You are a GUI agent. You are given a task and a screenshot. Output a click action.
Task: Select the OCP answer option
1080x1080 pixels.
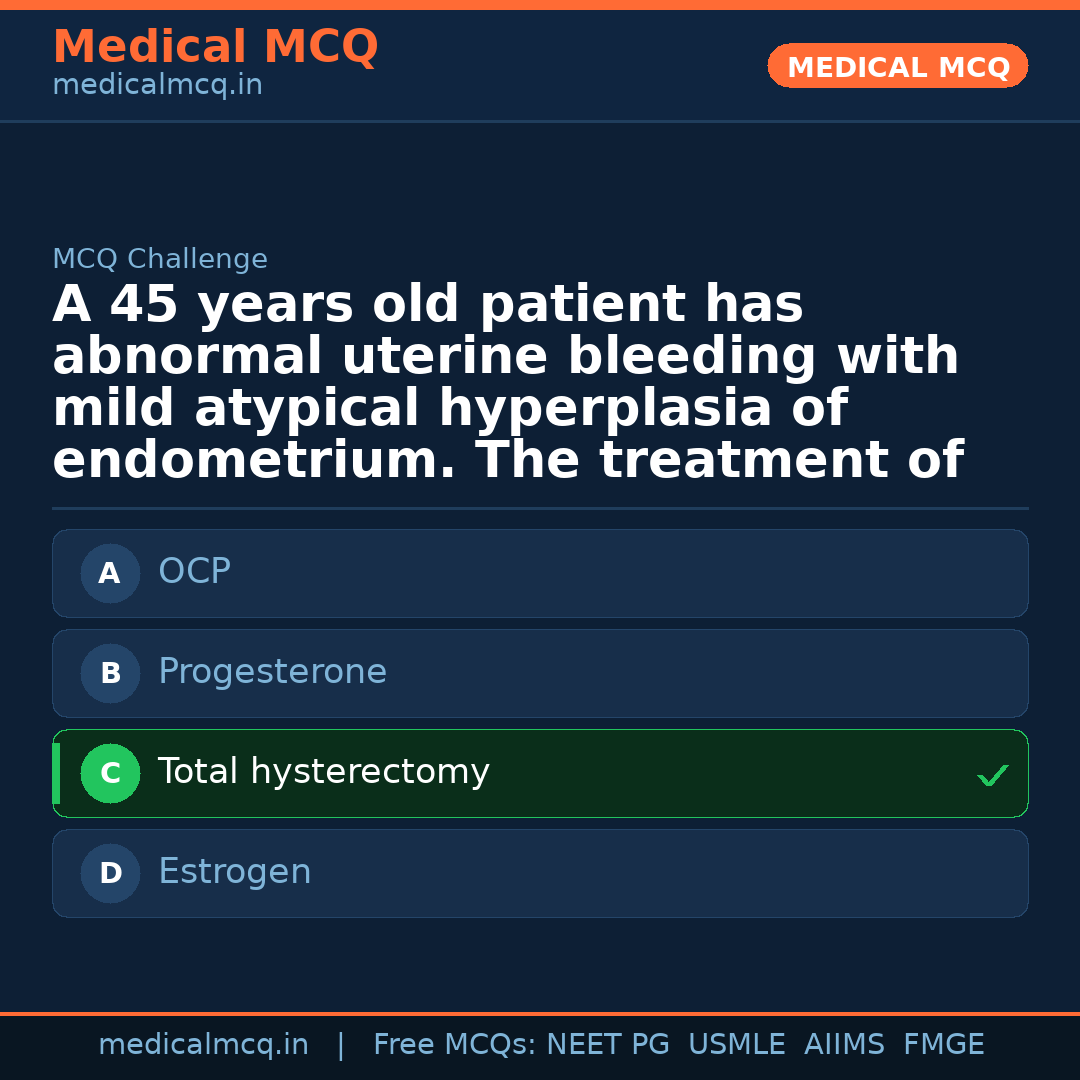pyautogui.click(x=540, y=573)
